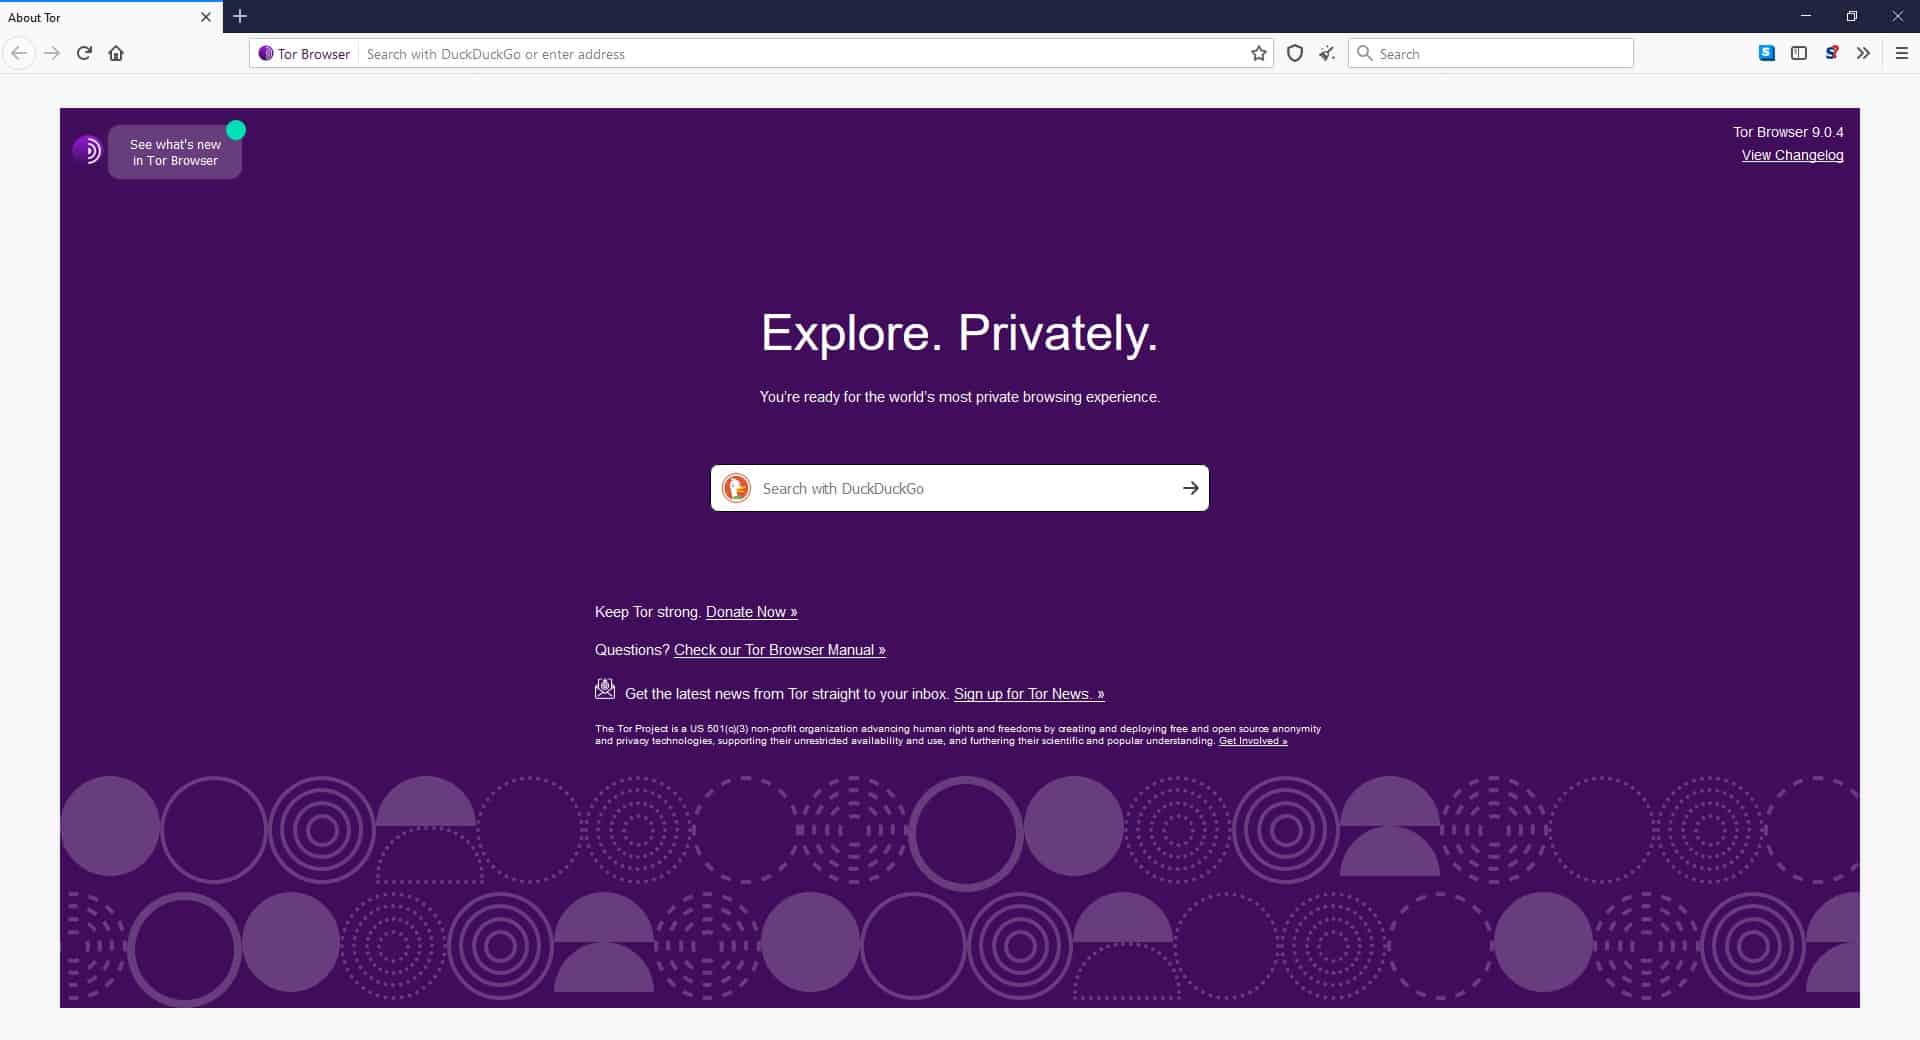Click See what's new in Tor Browser
The height and width of the screenshot is (1040, 1920).
(175, 152)
